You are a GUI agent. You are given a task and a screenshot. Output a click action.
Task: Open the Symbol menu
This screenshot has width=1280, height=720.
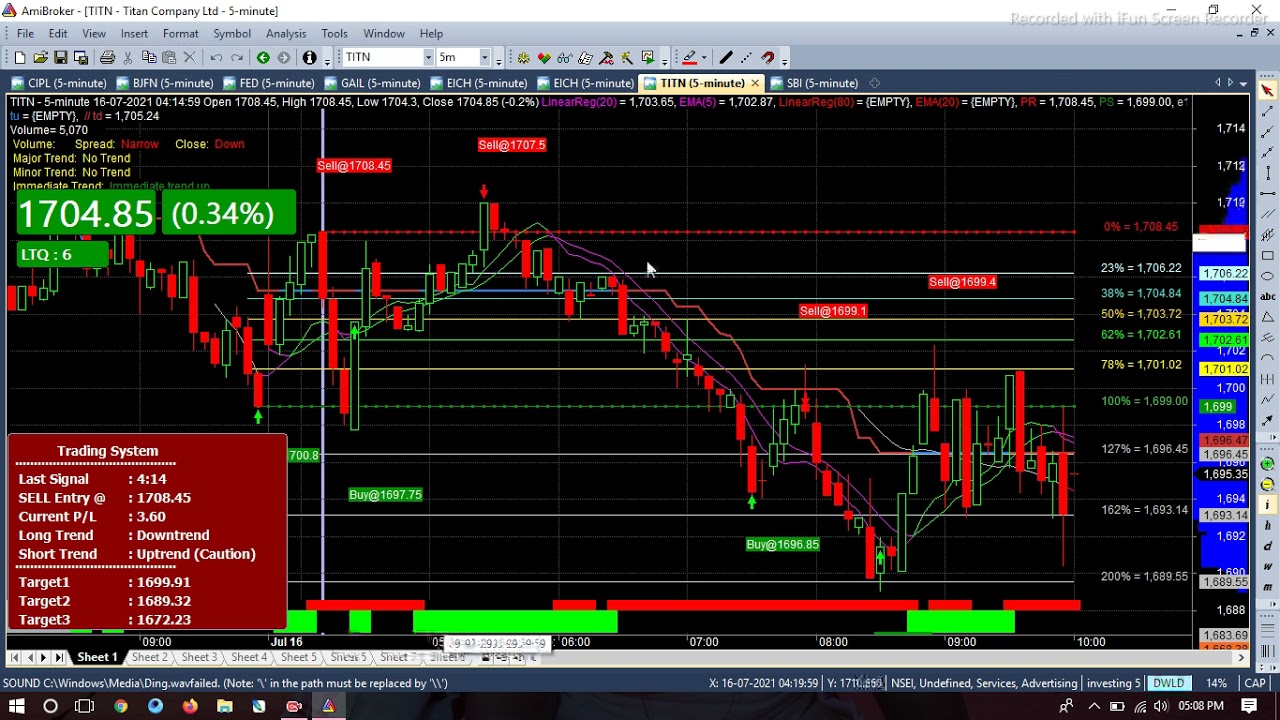(232, 33)
